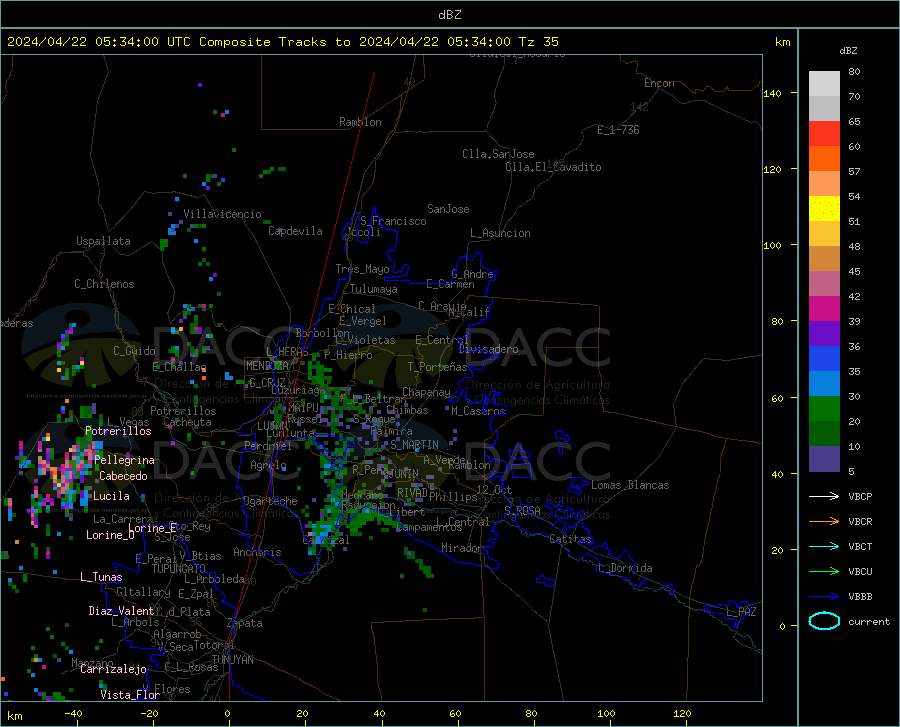Click the Lomas_Blancas label

pos(630,485)
